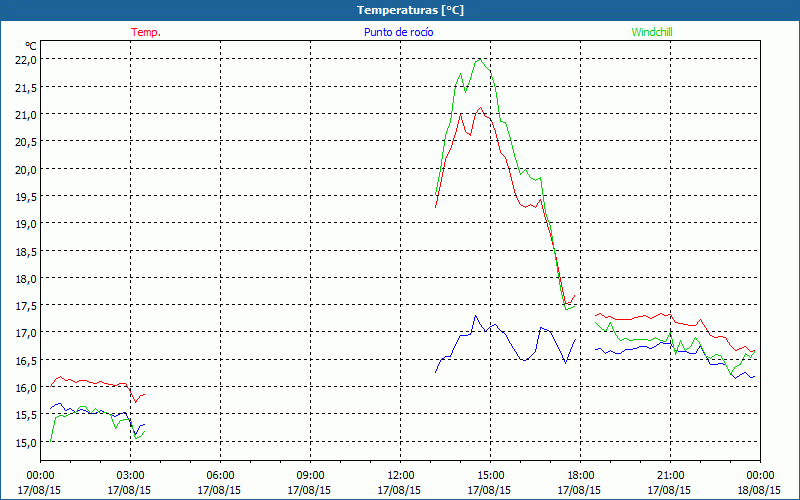800x500 pixels.
Task: Click the '15:00' time axis label
Action: tap(490, 476)
